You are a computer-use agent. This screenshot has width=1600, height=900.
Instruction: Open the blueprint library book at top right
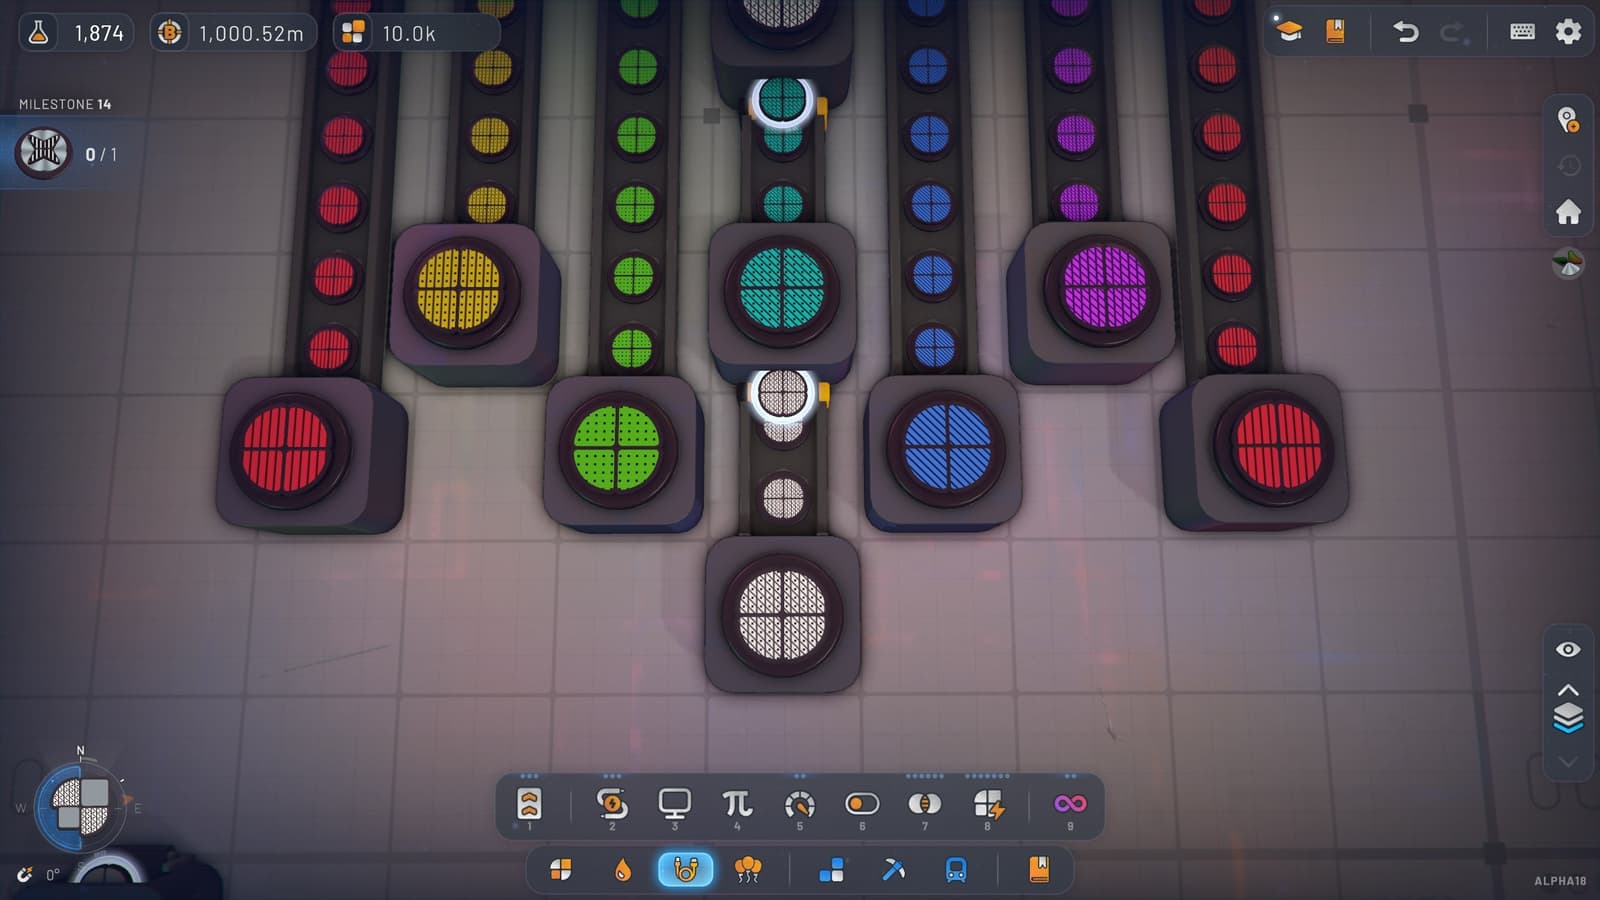pyautogui.click(x=1335, y=32)
